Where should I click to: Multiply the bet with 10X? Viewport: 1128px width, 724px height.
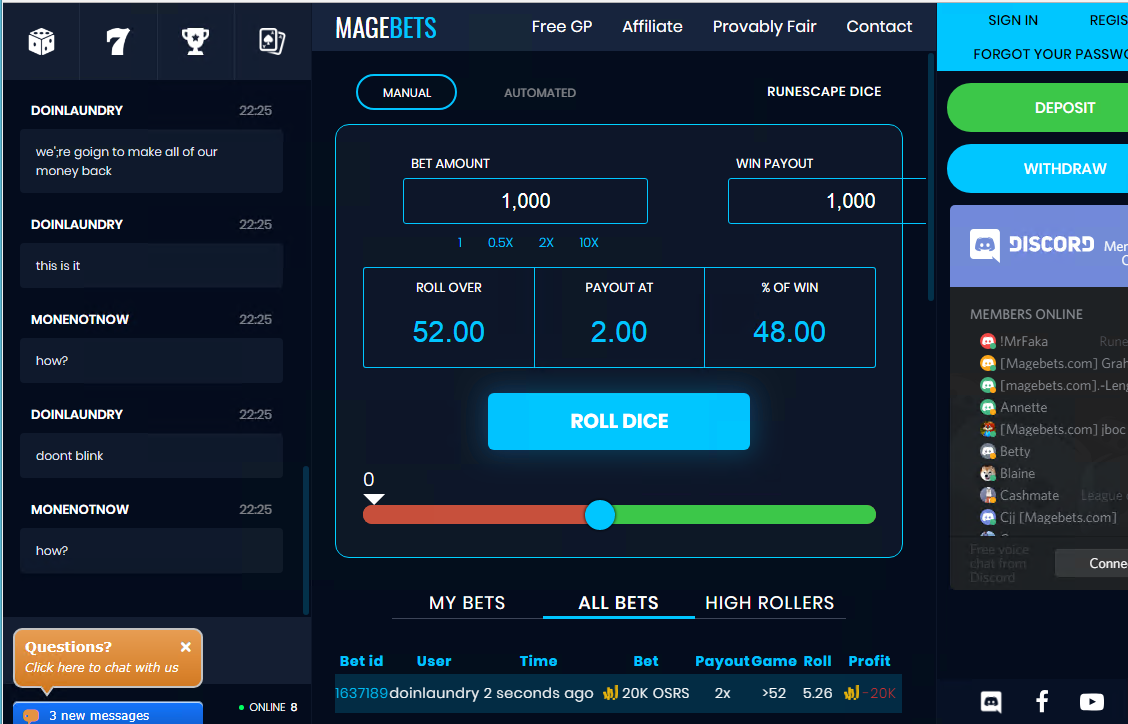pyautogui.click(x=588, y=243)
